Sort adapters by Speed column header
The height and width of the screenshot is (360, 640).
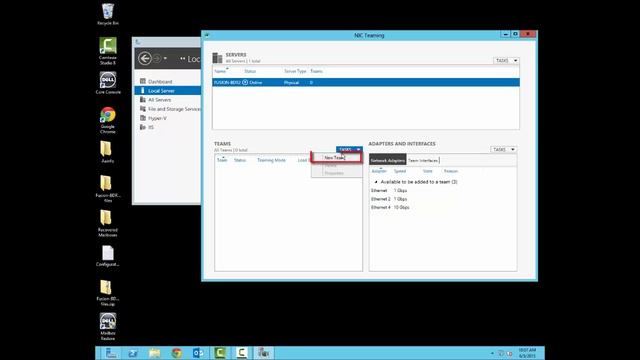point(400,171)
